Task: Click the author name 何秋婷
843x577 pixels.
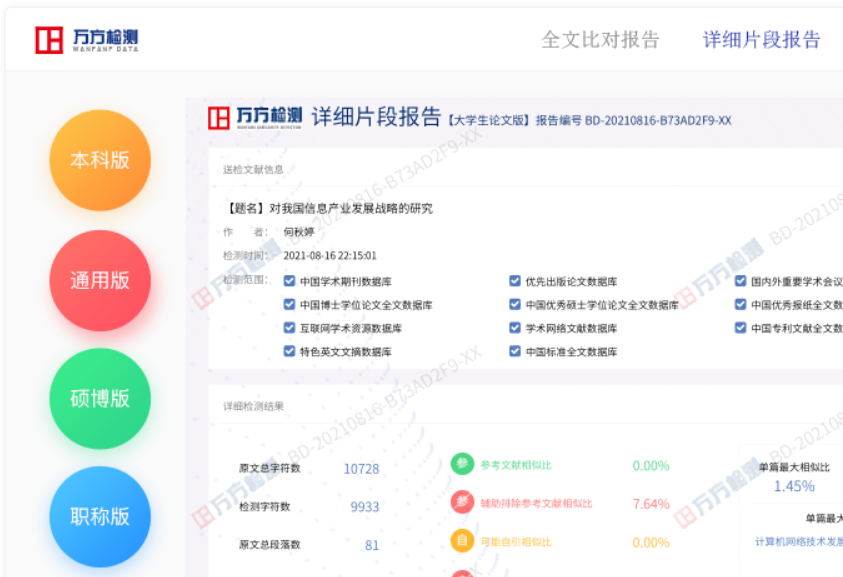Action: point(299,232)
